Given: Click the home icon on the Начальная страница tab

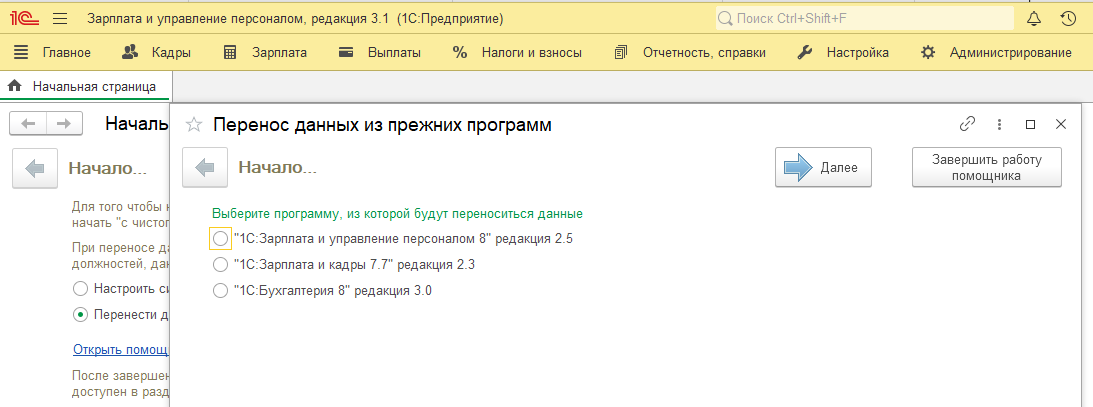Looking at the screenshot, I should 14,87.
